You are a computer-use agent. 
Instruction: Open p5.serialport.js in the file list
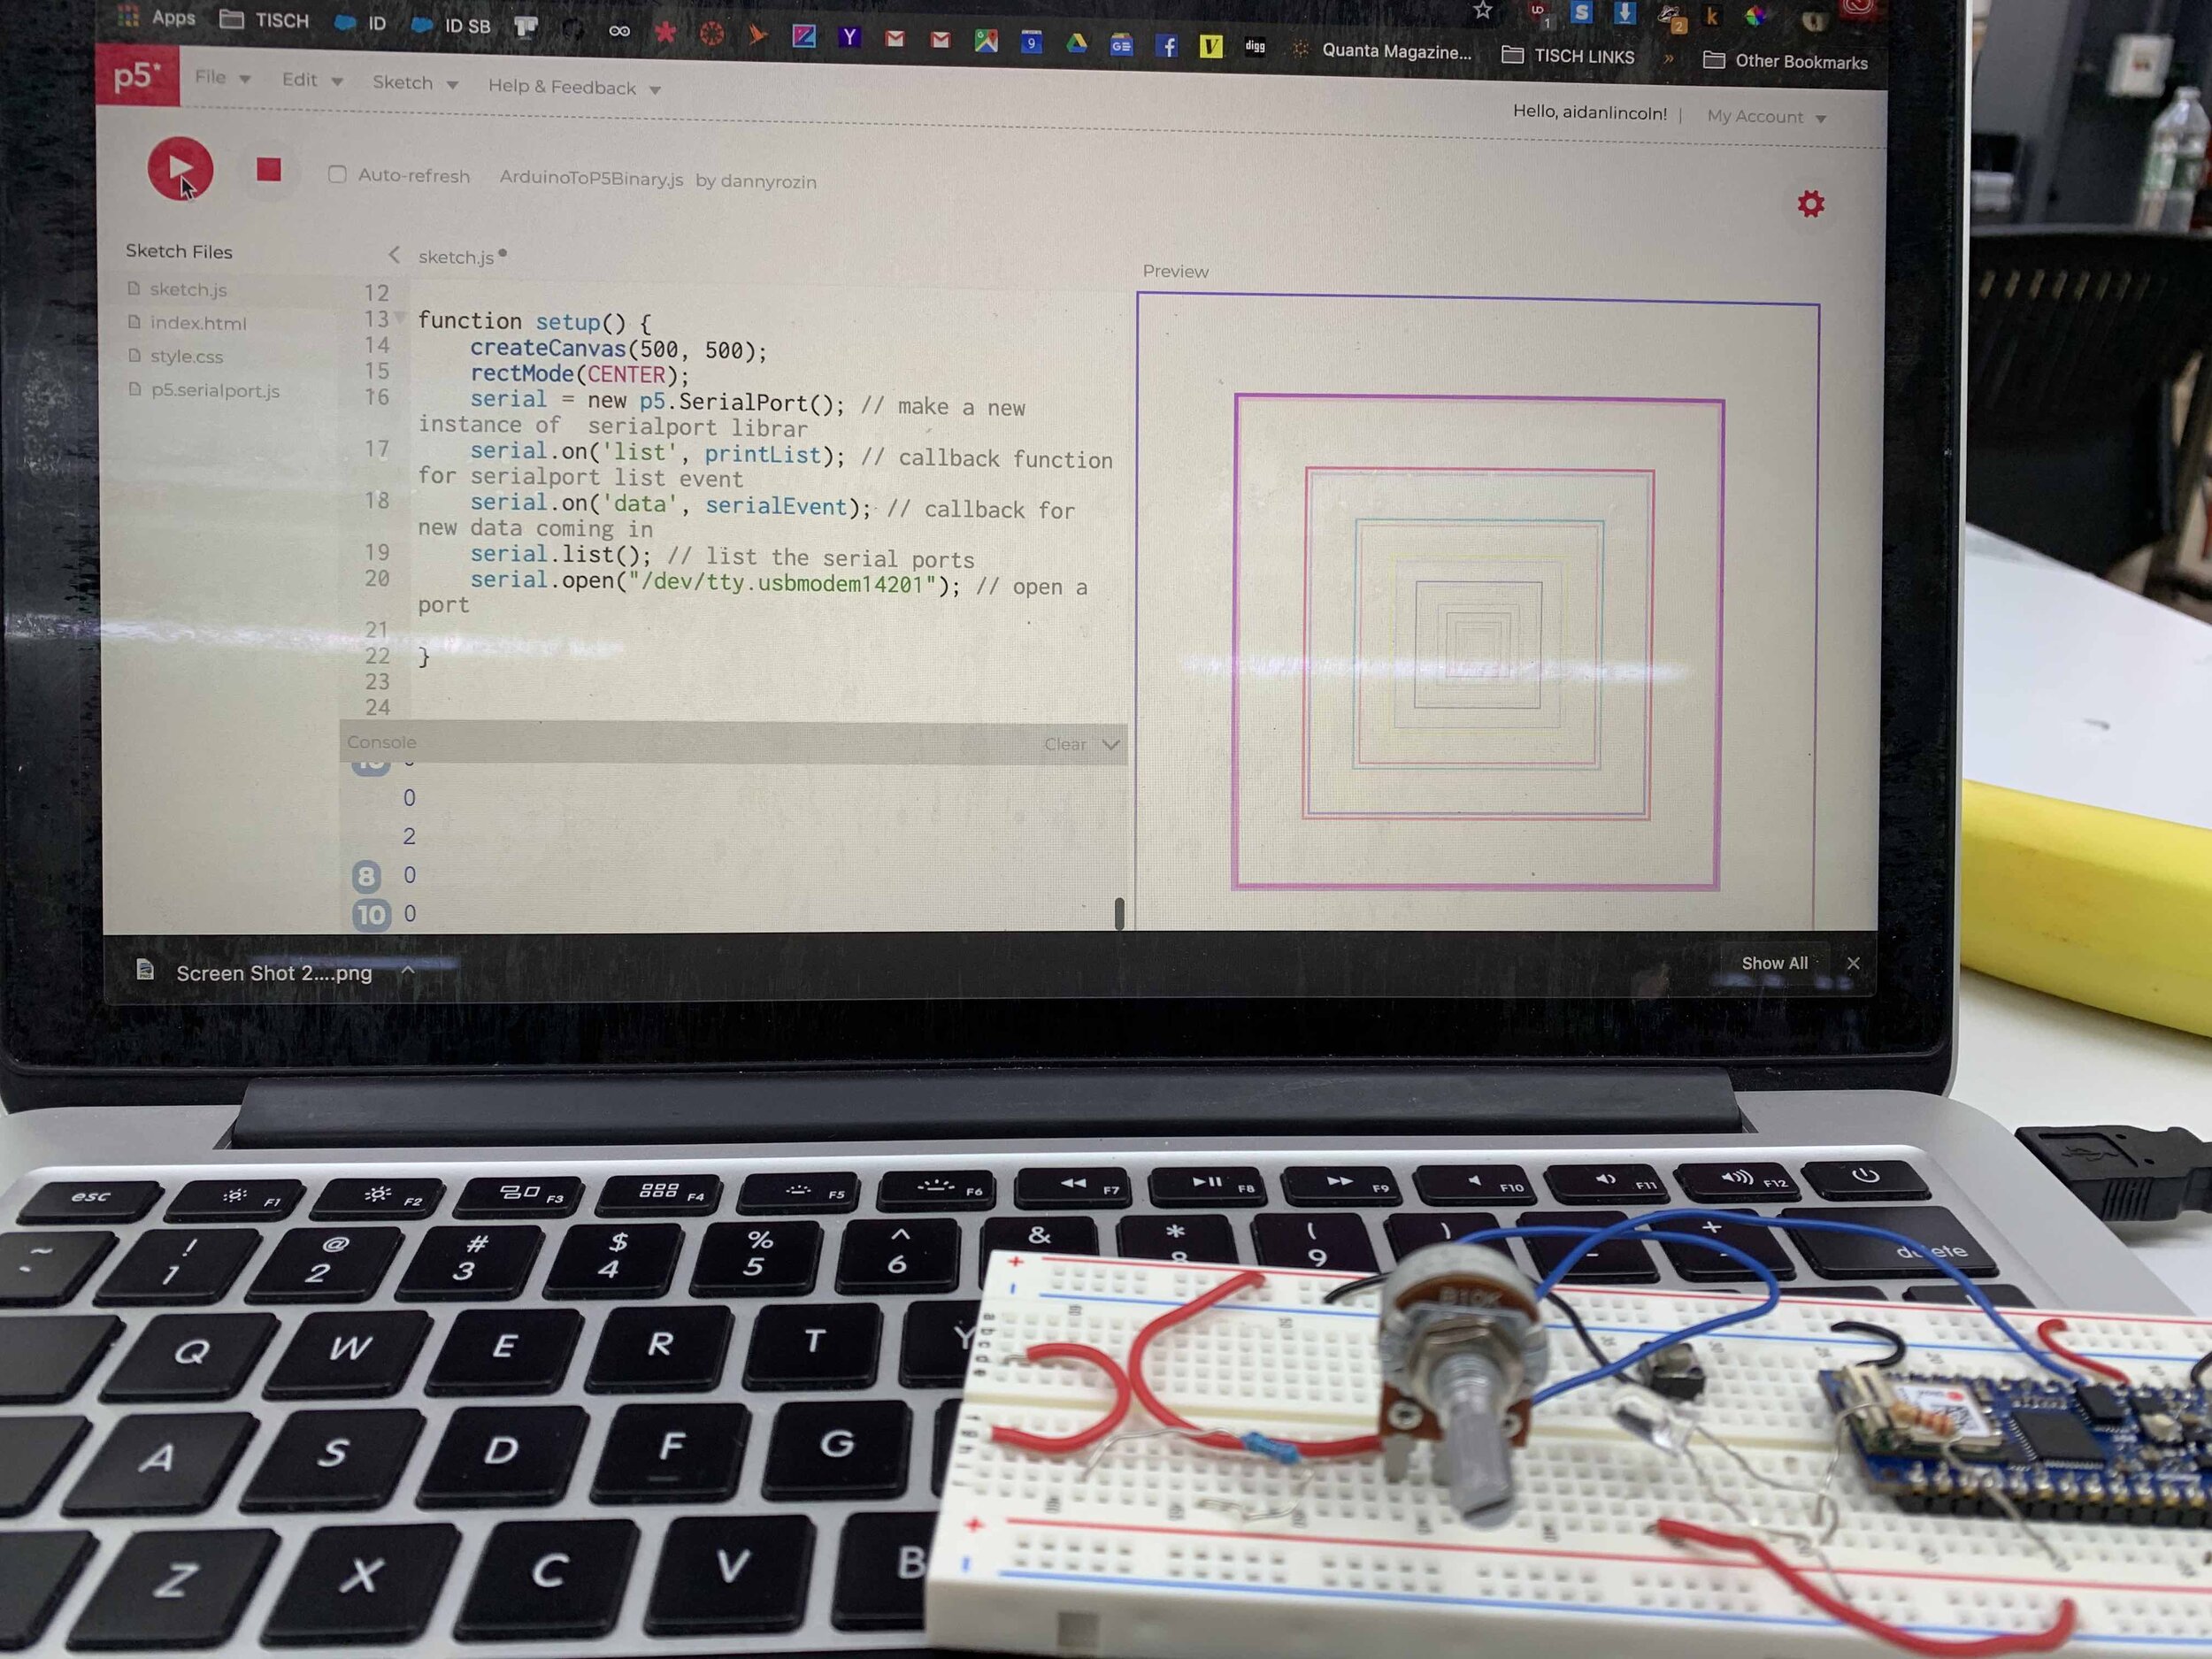click(214, 390)
